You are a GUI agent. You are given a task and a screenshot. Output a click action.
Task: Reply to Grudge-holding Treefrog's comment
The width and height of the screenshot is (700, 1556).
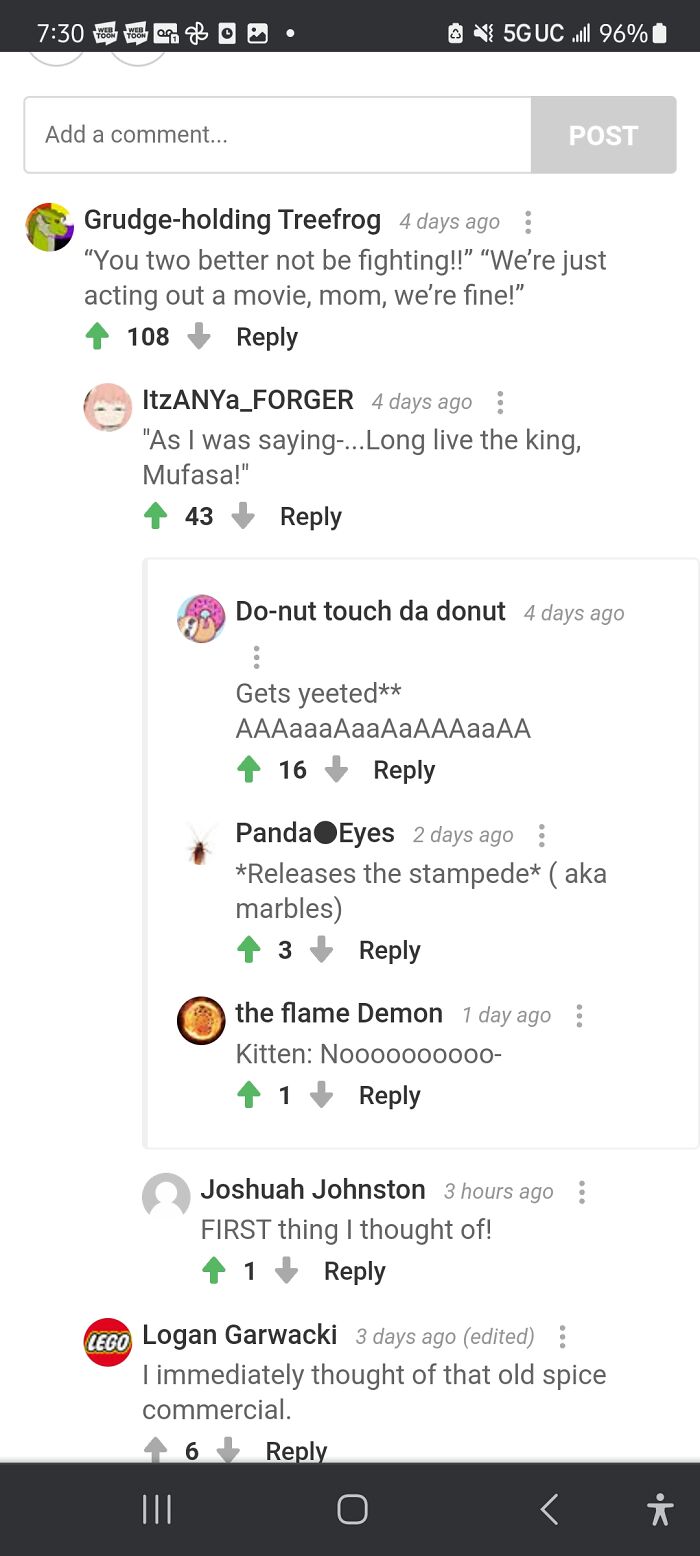click(266, 337)
